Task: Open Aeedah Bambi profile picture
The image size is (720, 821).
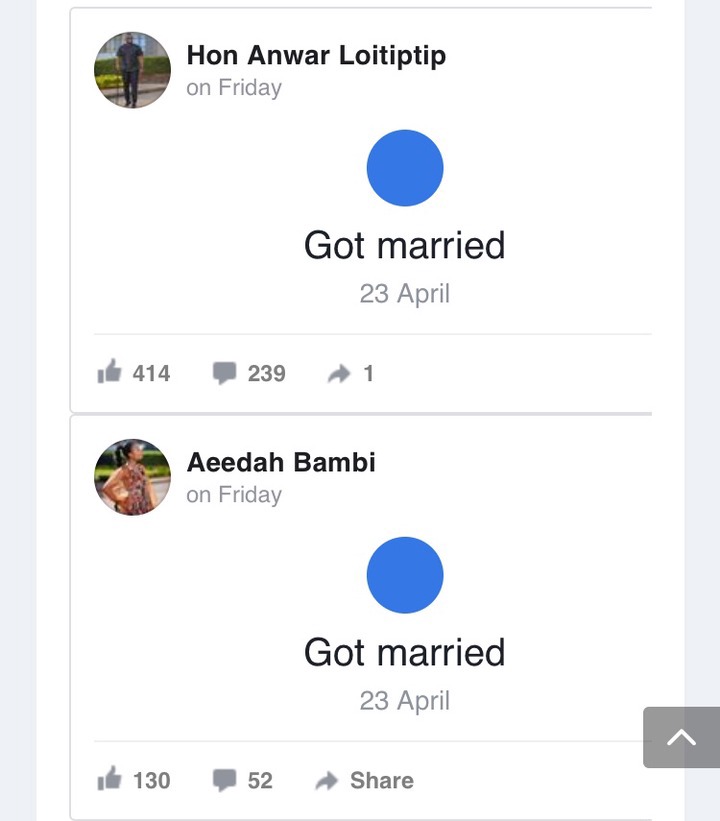Action: [132, 477]
